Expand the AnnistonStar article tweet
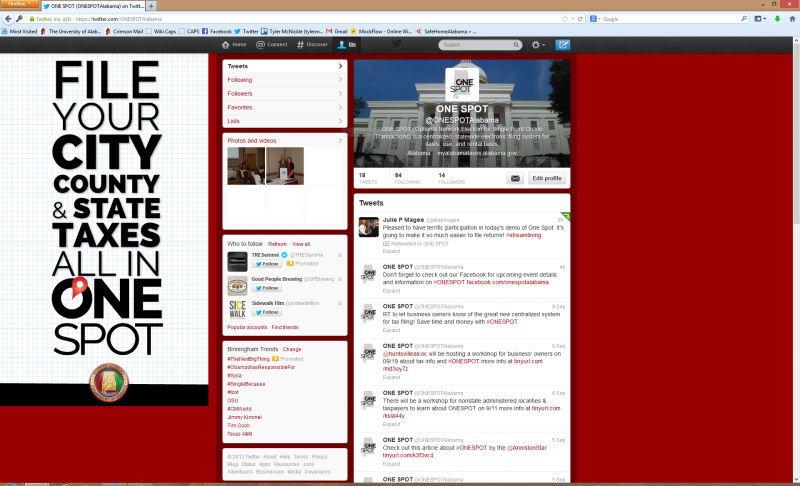The width and height of the screenshot is (800, 486). [391, 464]
